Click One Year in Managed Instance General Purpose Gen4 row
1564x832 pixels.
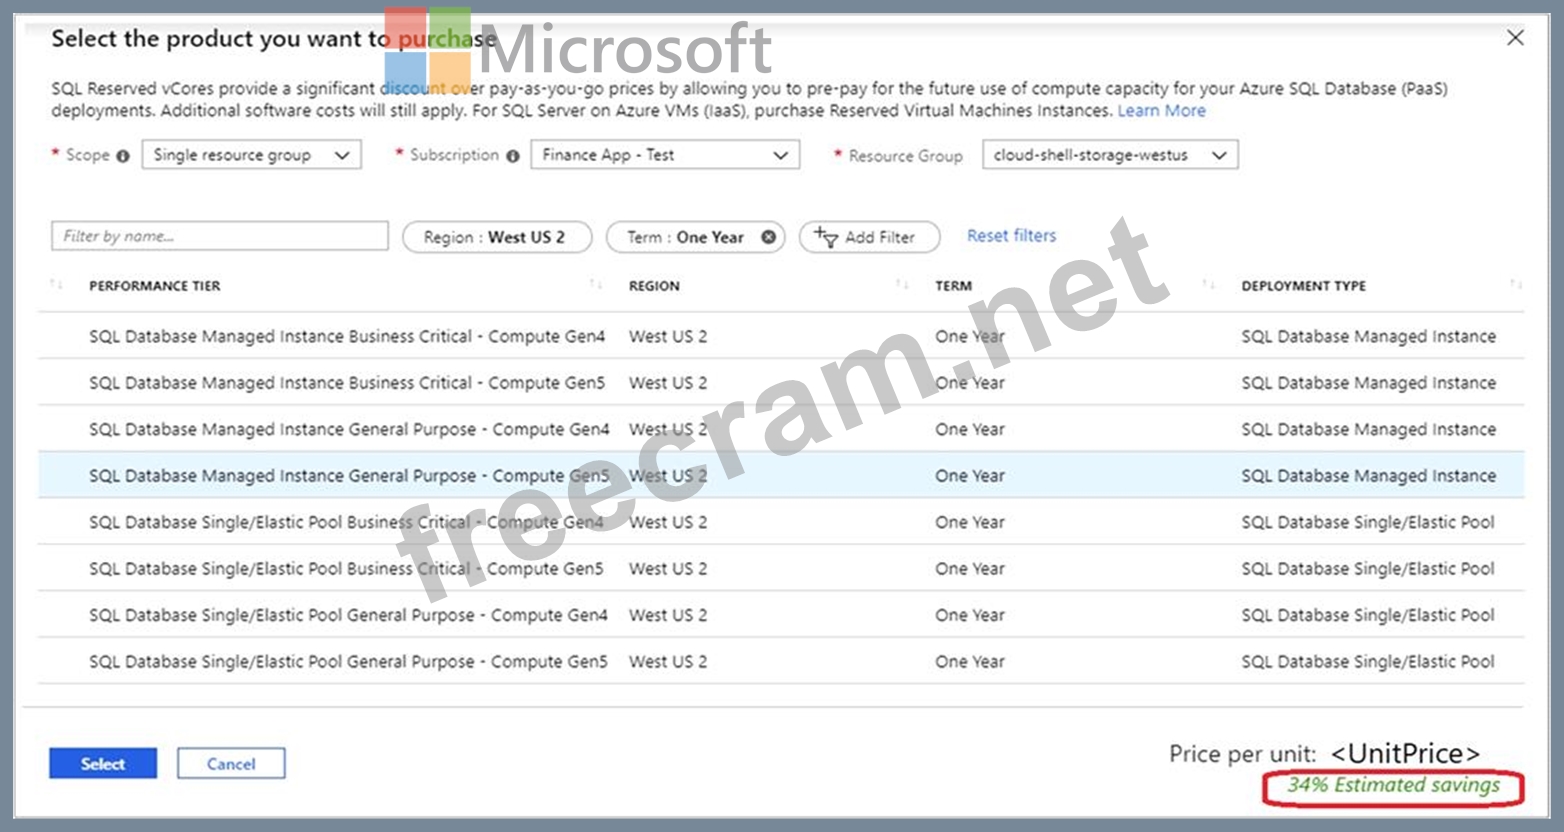pyautogui.click(x=970, y=430)
